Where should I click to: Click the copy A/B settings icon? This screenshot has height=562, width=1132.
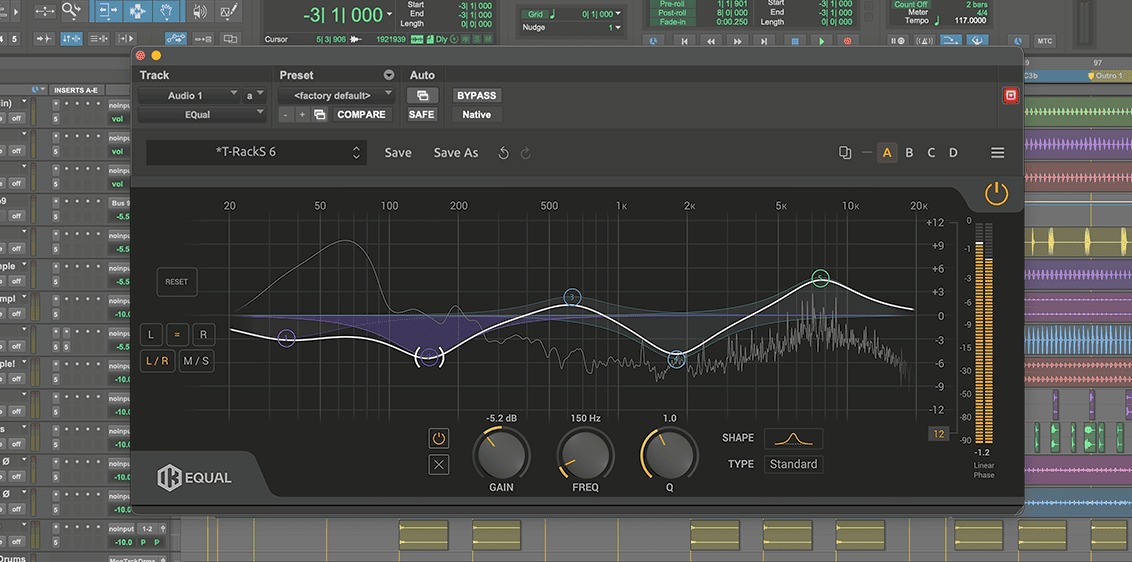(845, 152)
